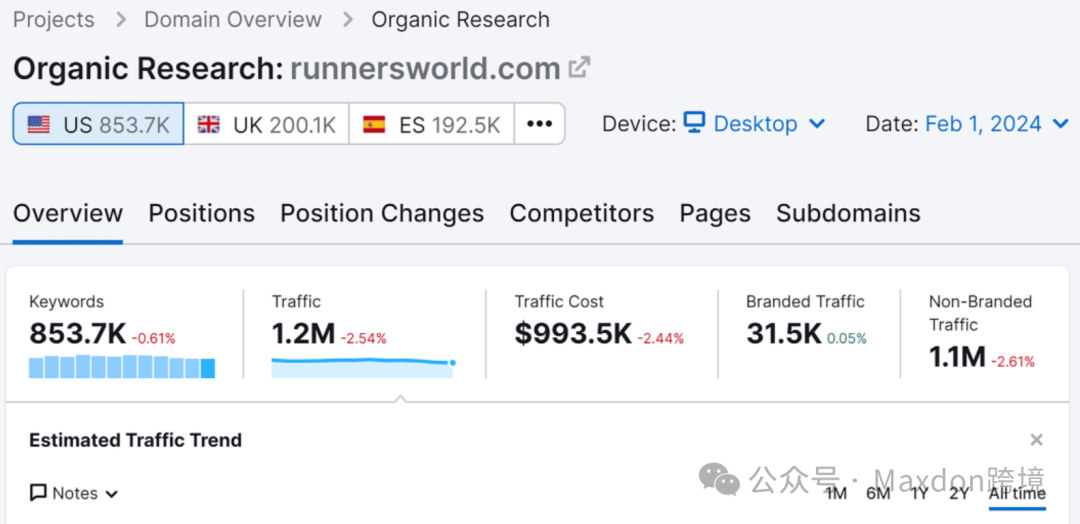The image size is (1080, 524).
Task: Click the desktop monitor icon
Action: tap(694, 123)
